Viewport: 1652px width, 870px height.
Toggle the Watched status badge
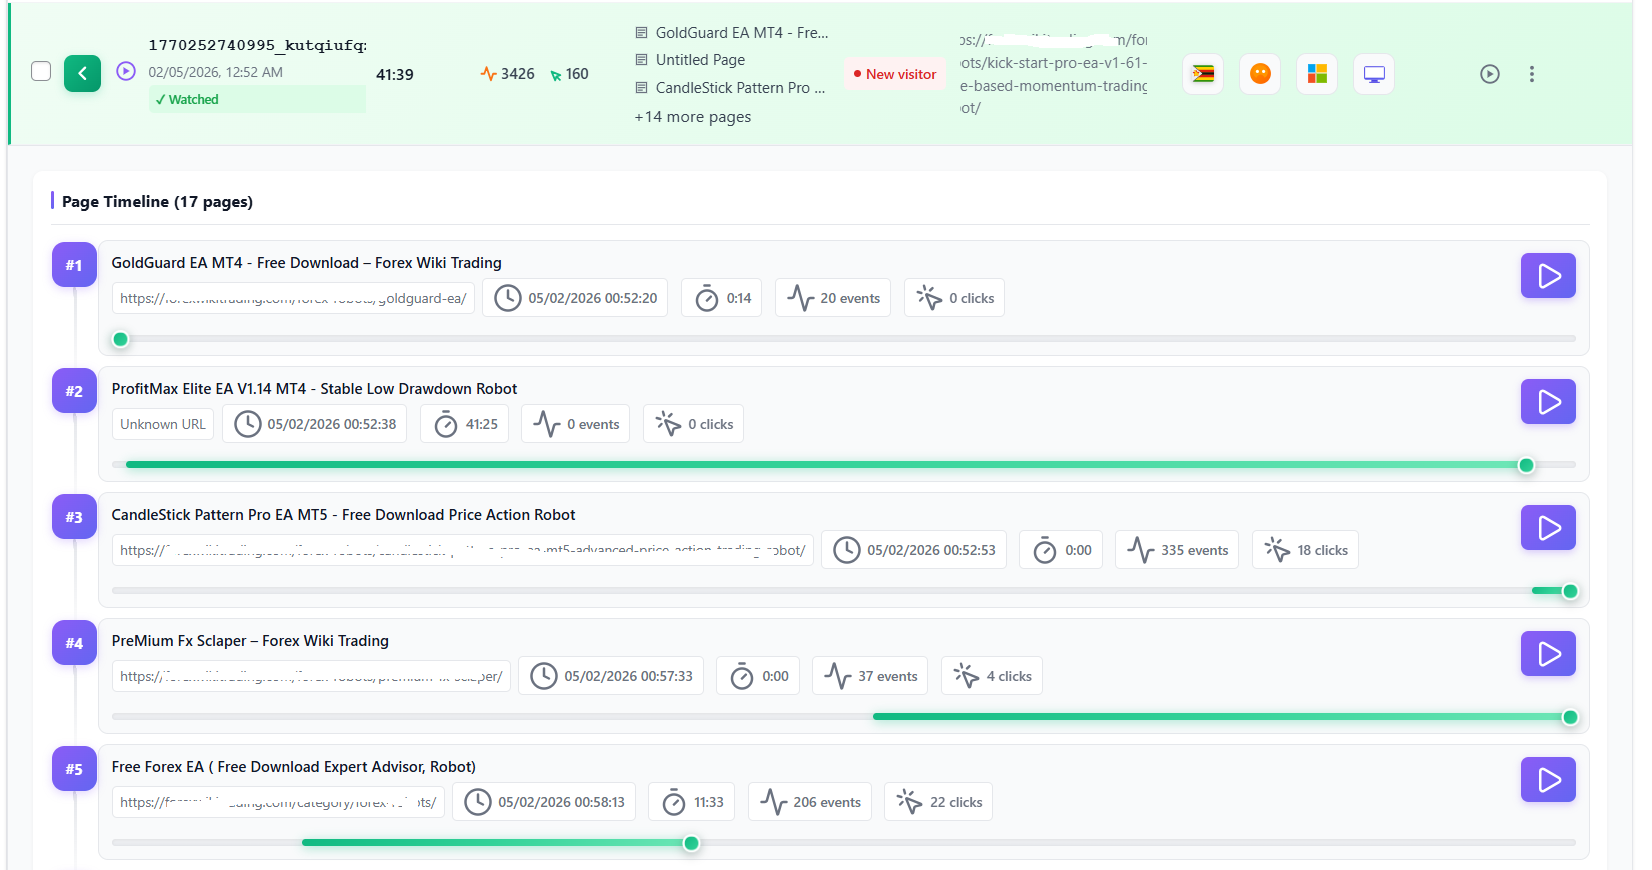[187, 99]
